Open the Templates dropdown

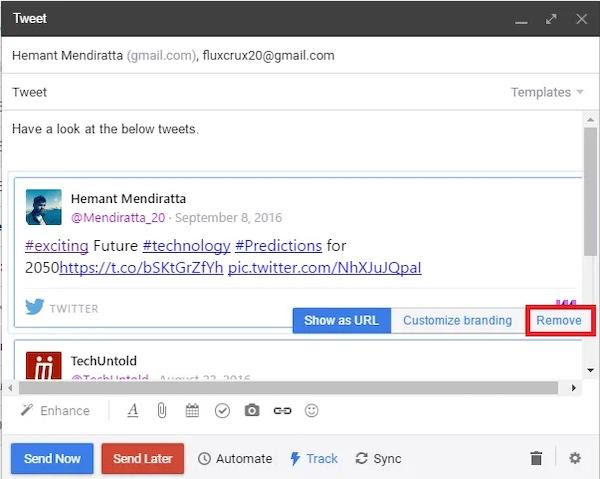[x=547, y=92]
